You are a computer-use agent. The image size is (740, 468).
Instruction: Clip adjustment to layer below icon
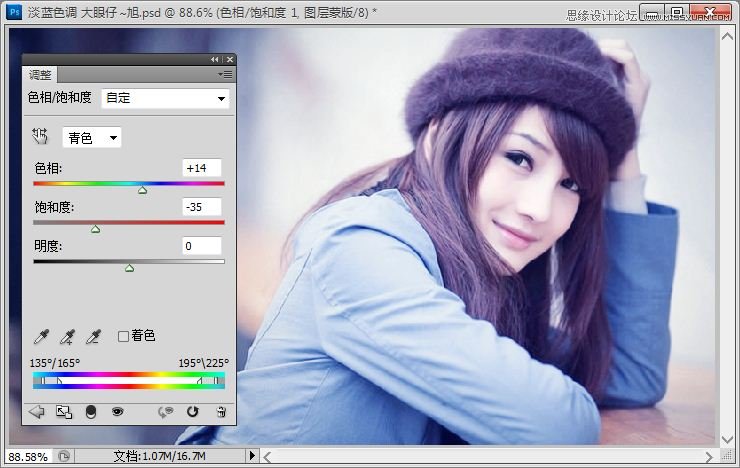[91, 412]
